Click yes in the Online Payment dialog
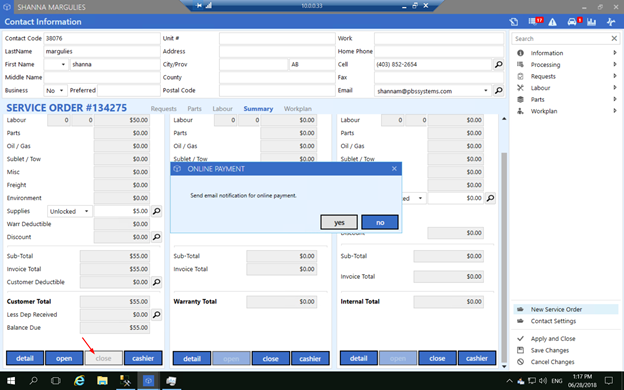The height and width of the screenshot is (390, 624). point(339,222)
